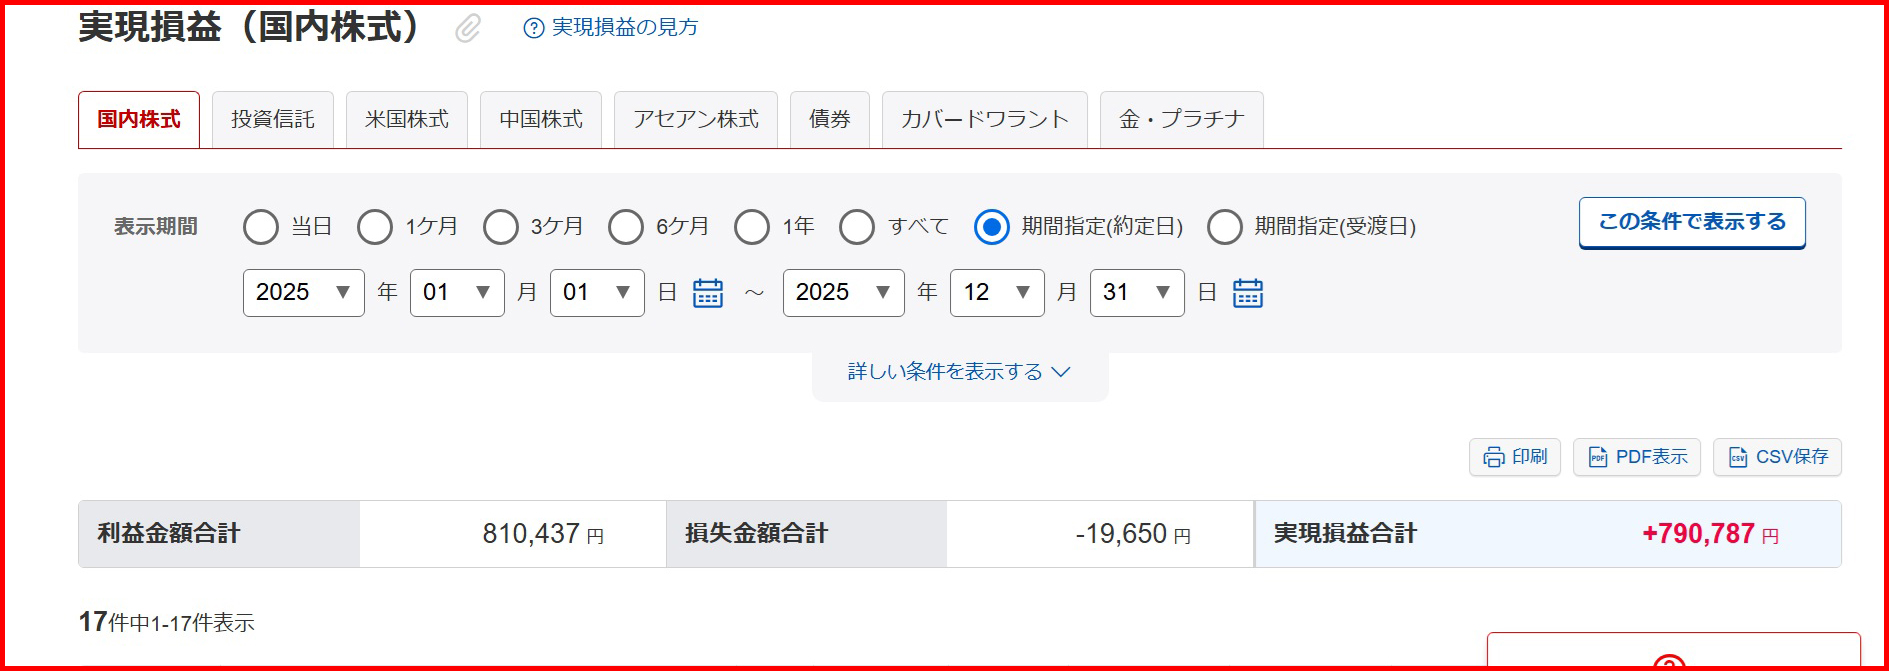Viewport: 1889px width, 671px height.
Task: Open the 金・プラチナ tab
Action: (1181, 120)
